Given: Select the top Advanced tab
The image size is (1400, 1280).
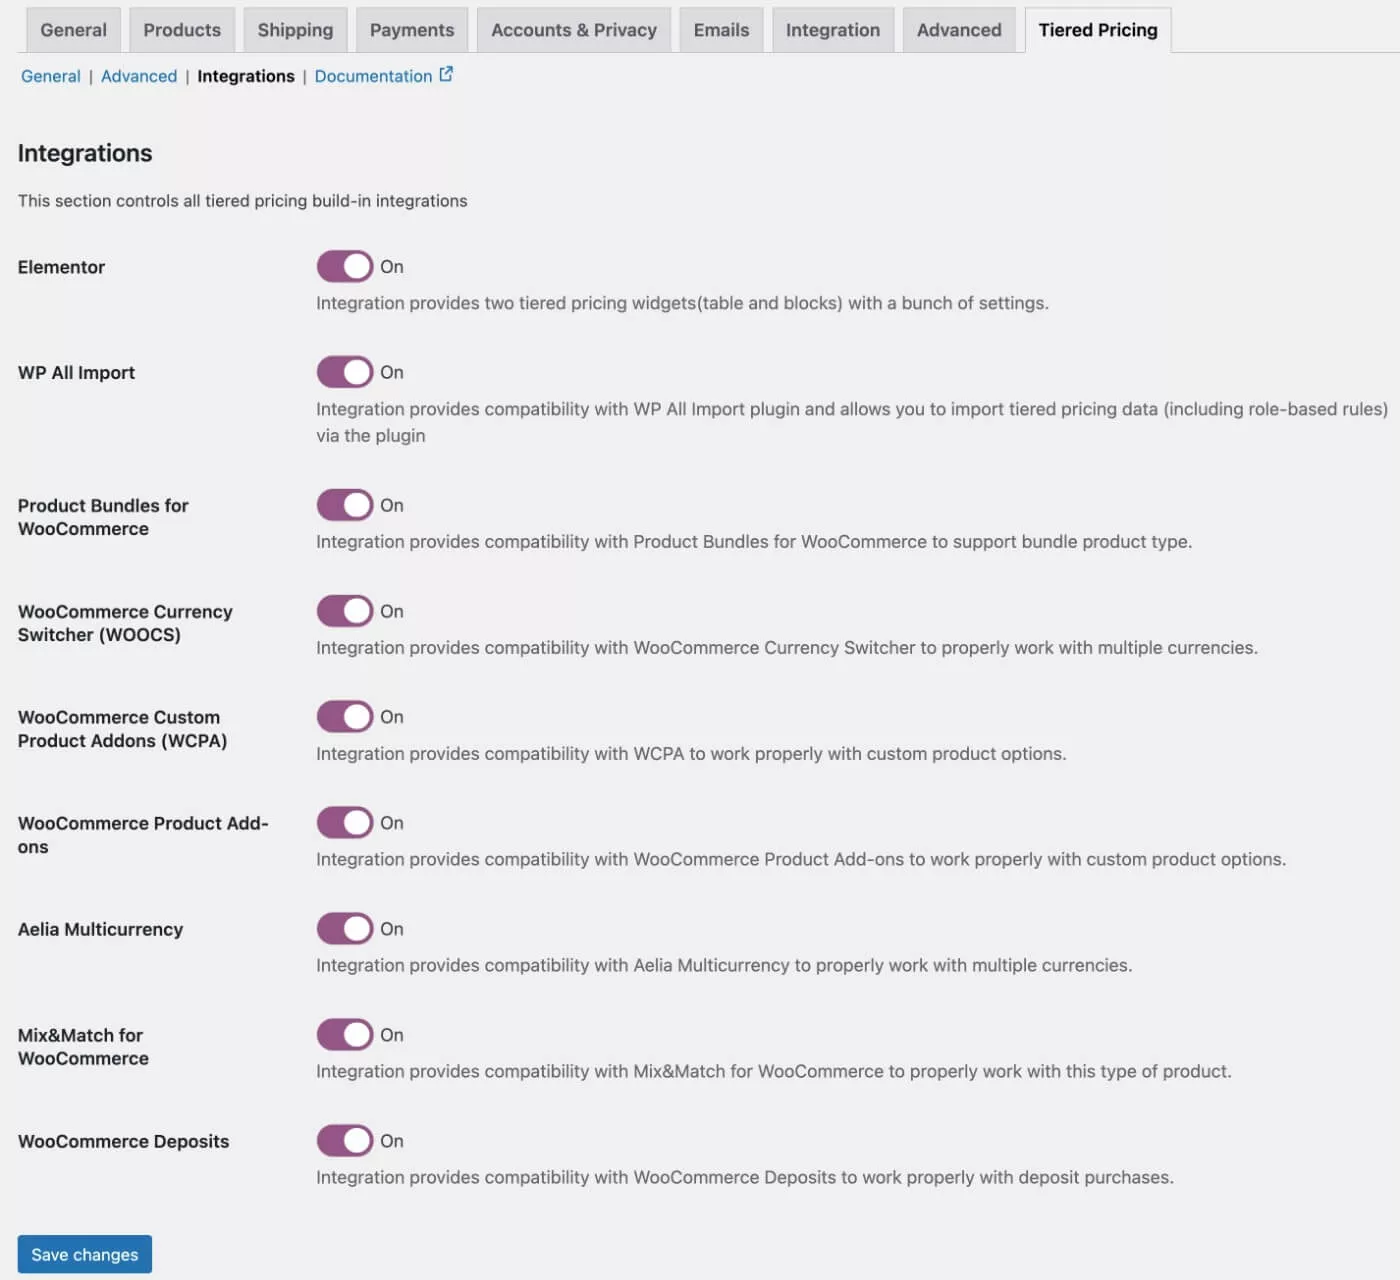Looking at the screenshot, I should click(x=959, y=30).
